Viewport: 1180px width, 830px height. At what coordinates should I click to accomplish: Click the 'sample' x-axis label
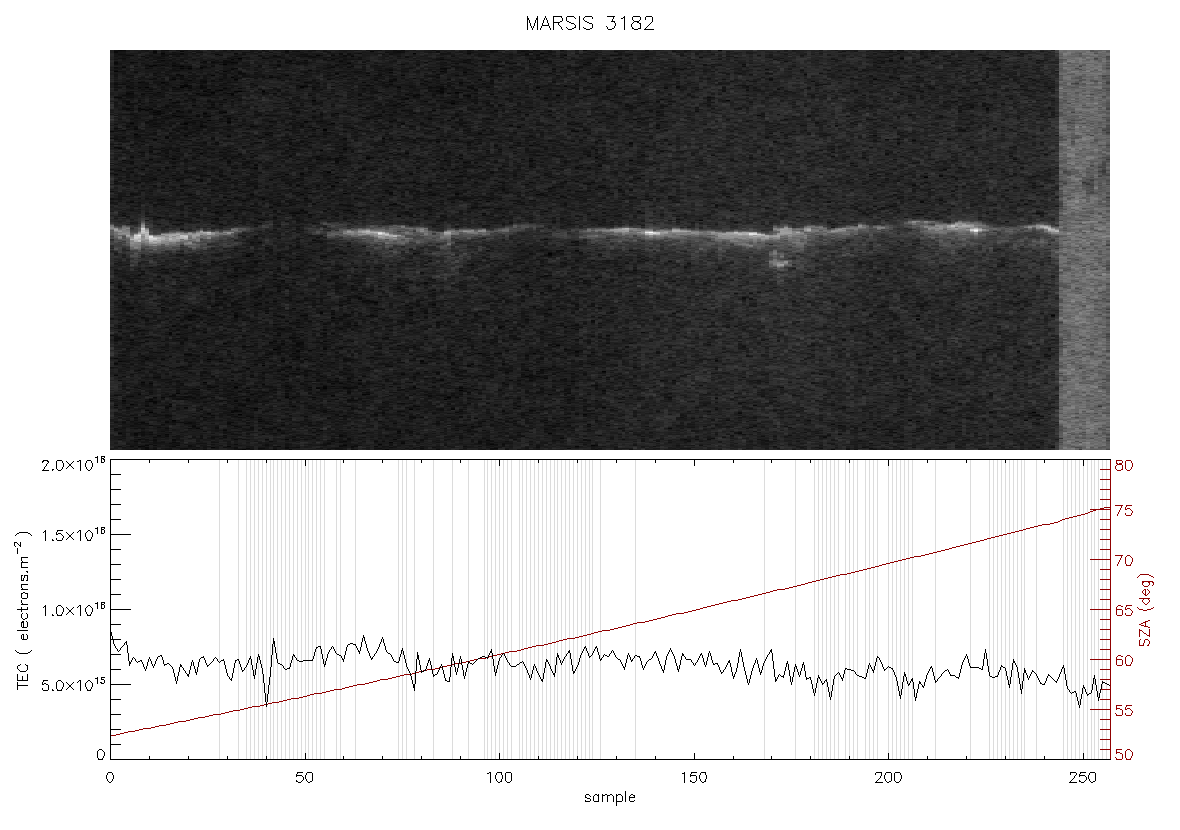[x=610, y=797]
